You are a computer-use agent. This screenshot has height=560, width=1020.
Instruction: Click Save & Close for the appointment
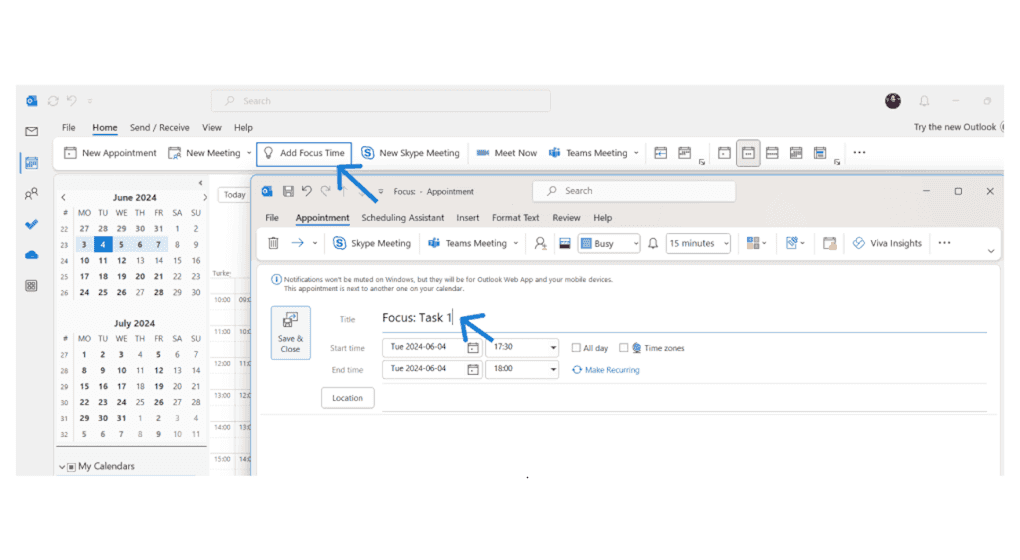(290, 331)
